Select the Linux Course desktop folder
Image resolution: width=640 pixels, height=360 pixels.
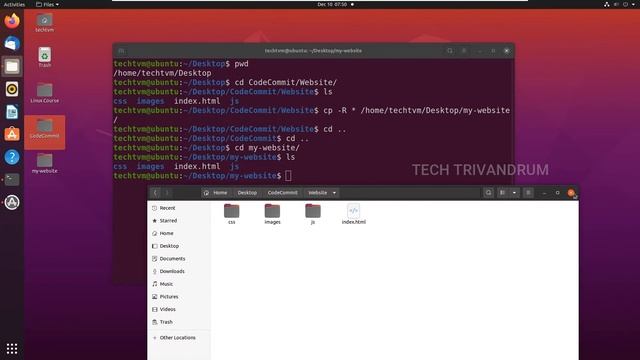coord(44,93)
